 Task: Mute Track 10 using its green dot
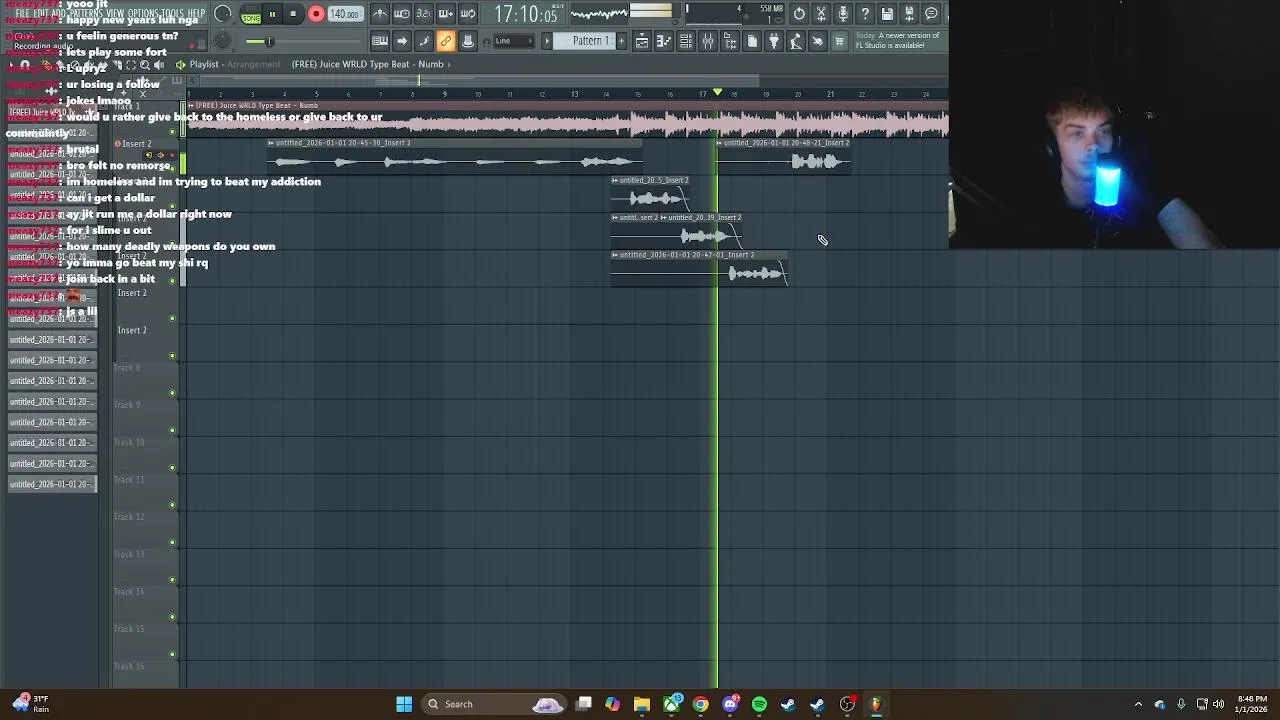tap(172, 468)
